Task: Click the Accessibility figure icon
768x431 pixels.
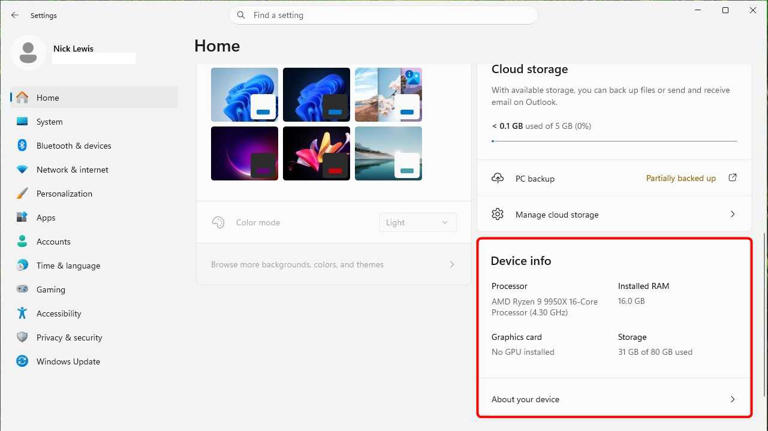Action: click(x=22, y=313)
